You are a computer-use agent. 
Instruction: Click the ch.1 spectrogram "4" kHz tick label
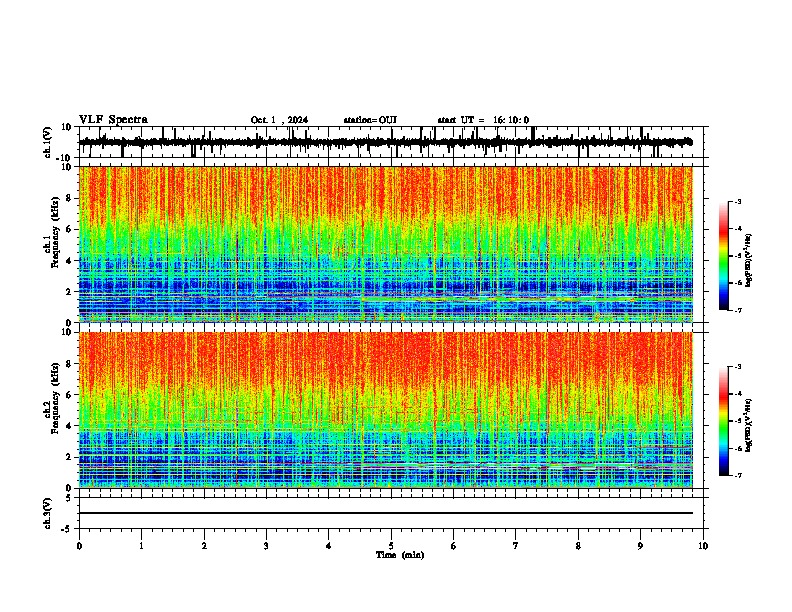(x=69, y=261)
